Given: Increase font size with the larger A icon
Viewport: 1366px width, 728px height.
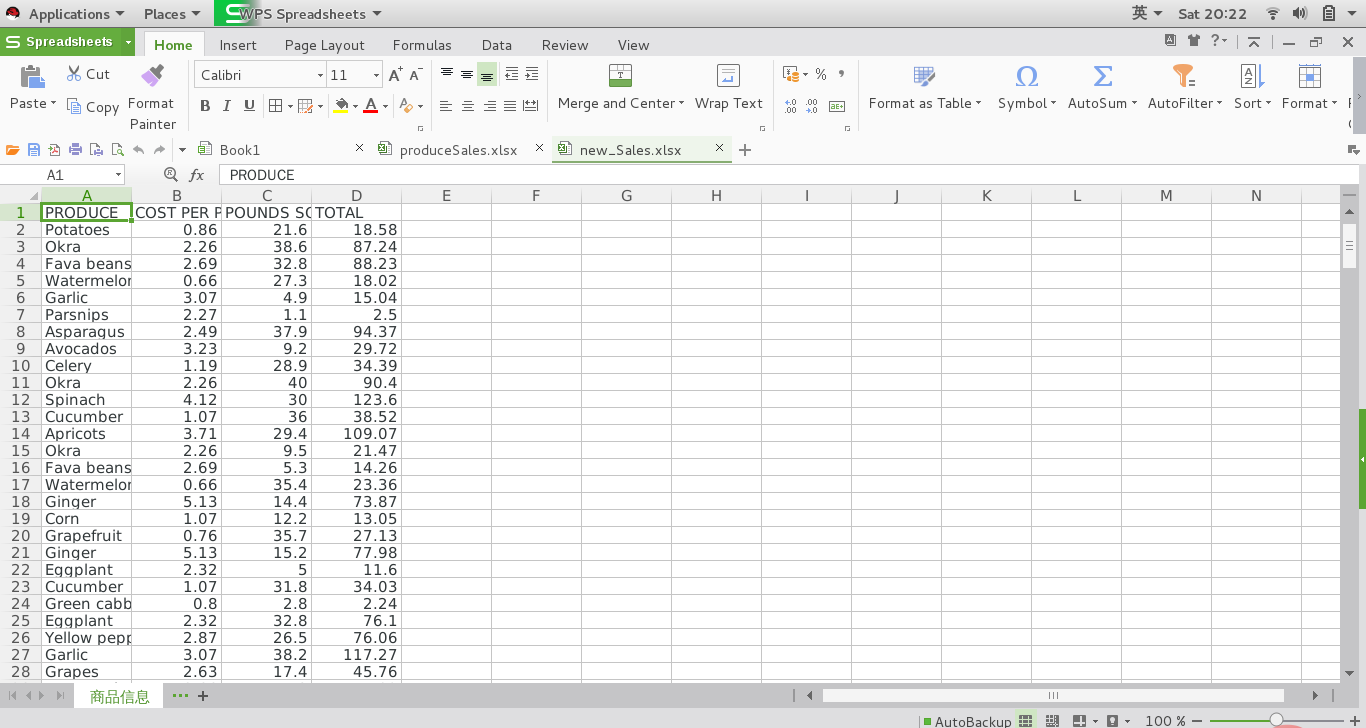Looking at the screenshot, I should coord(396,75).
